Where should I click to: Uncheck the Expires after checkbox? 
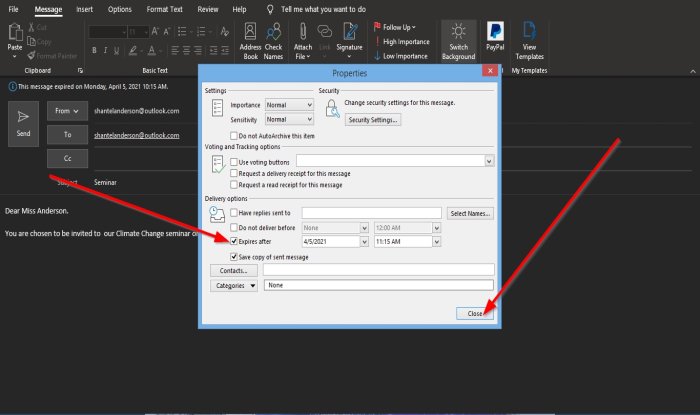coord(233,241)
